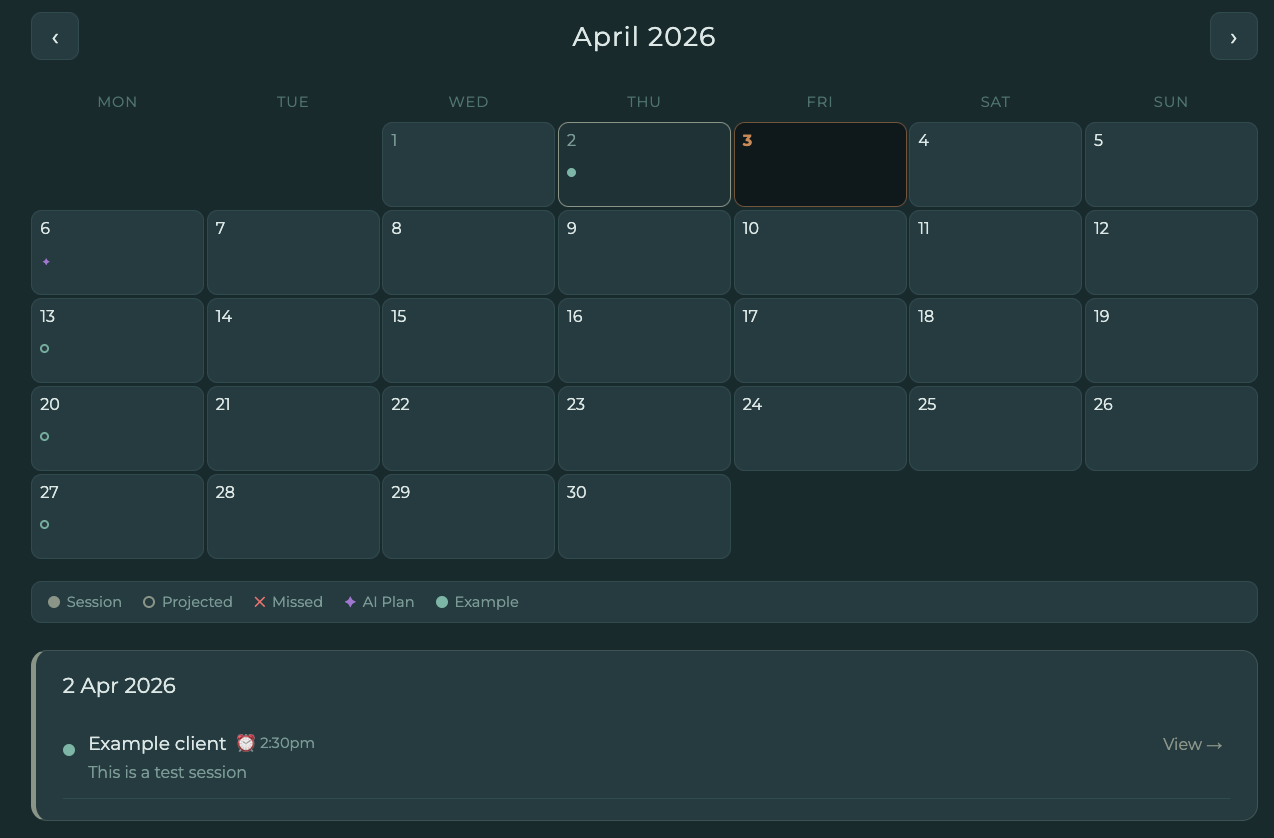
Task: Click the AI Plan sparkle on April 6
Action: 46,261
